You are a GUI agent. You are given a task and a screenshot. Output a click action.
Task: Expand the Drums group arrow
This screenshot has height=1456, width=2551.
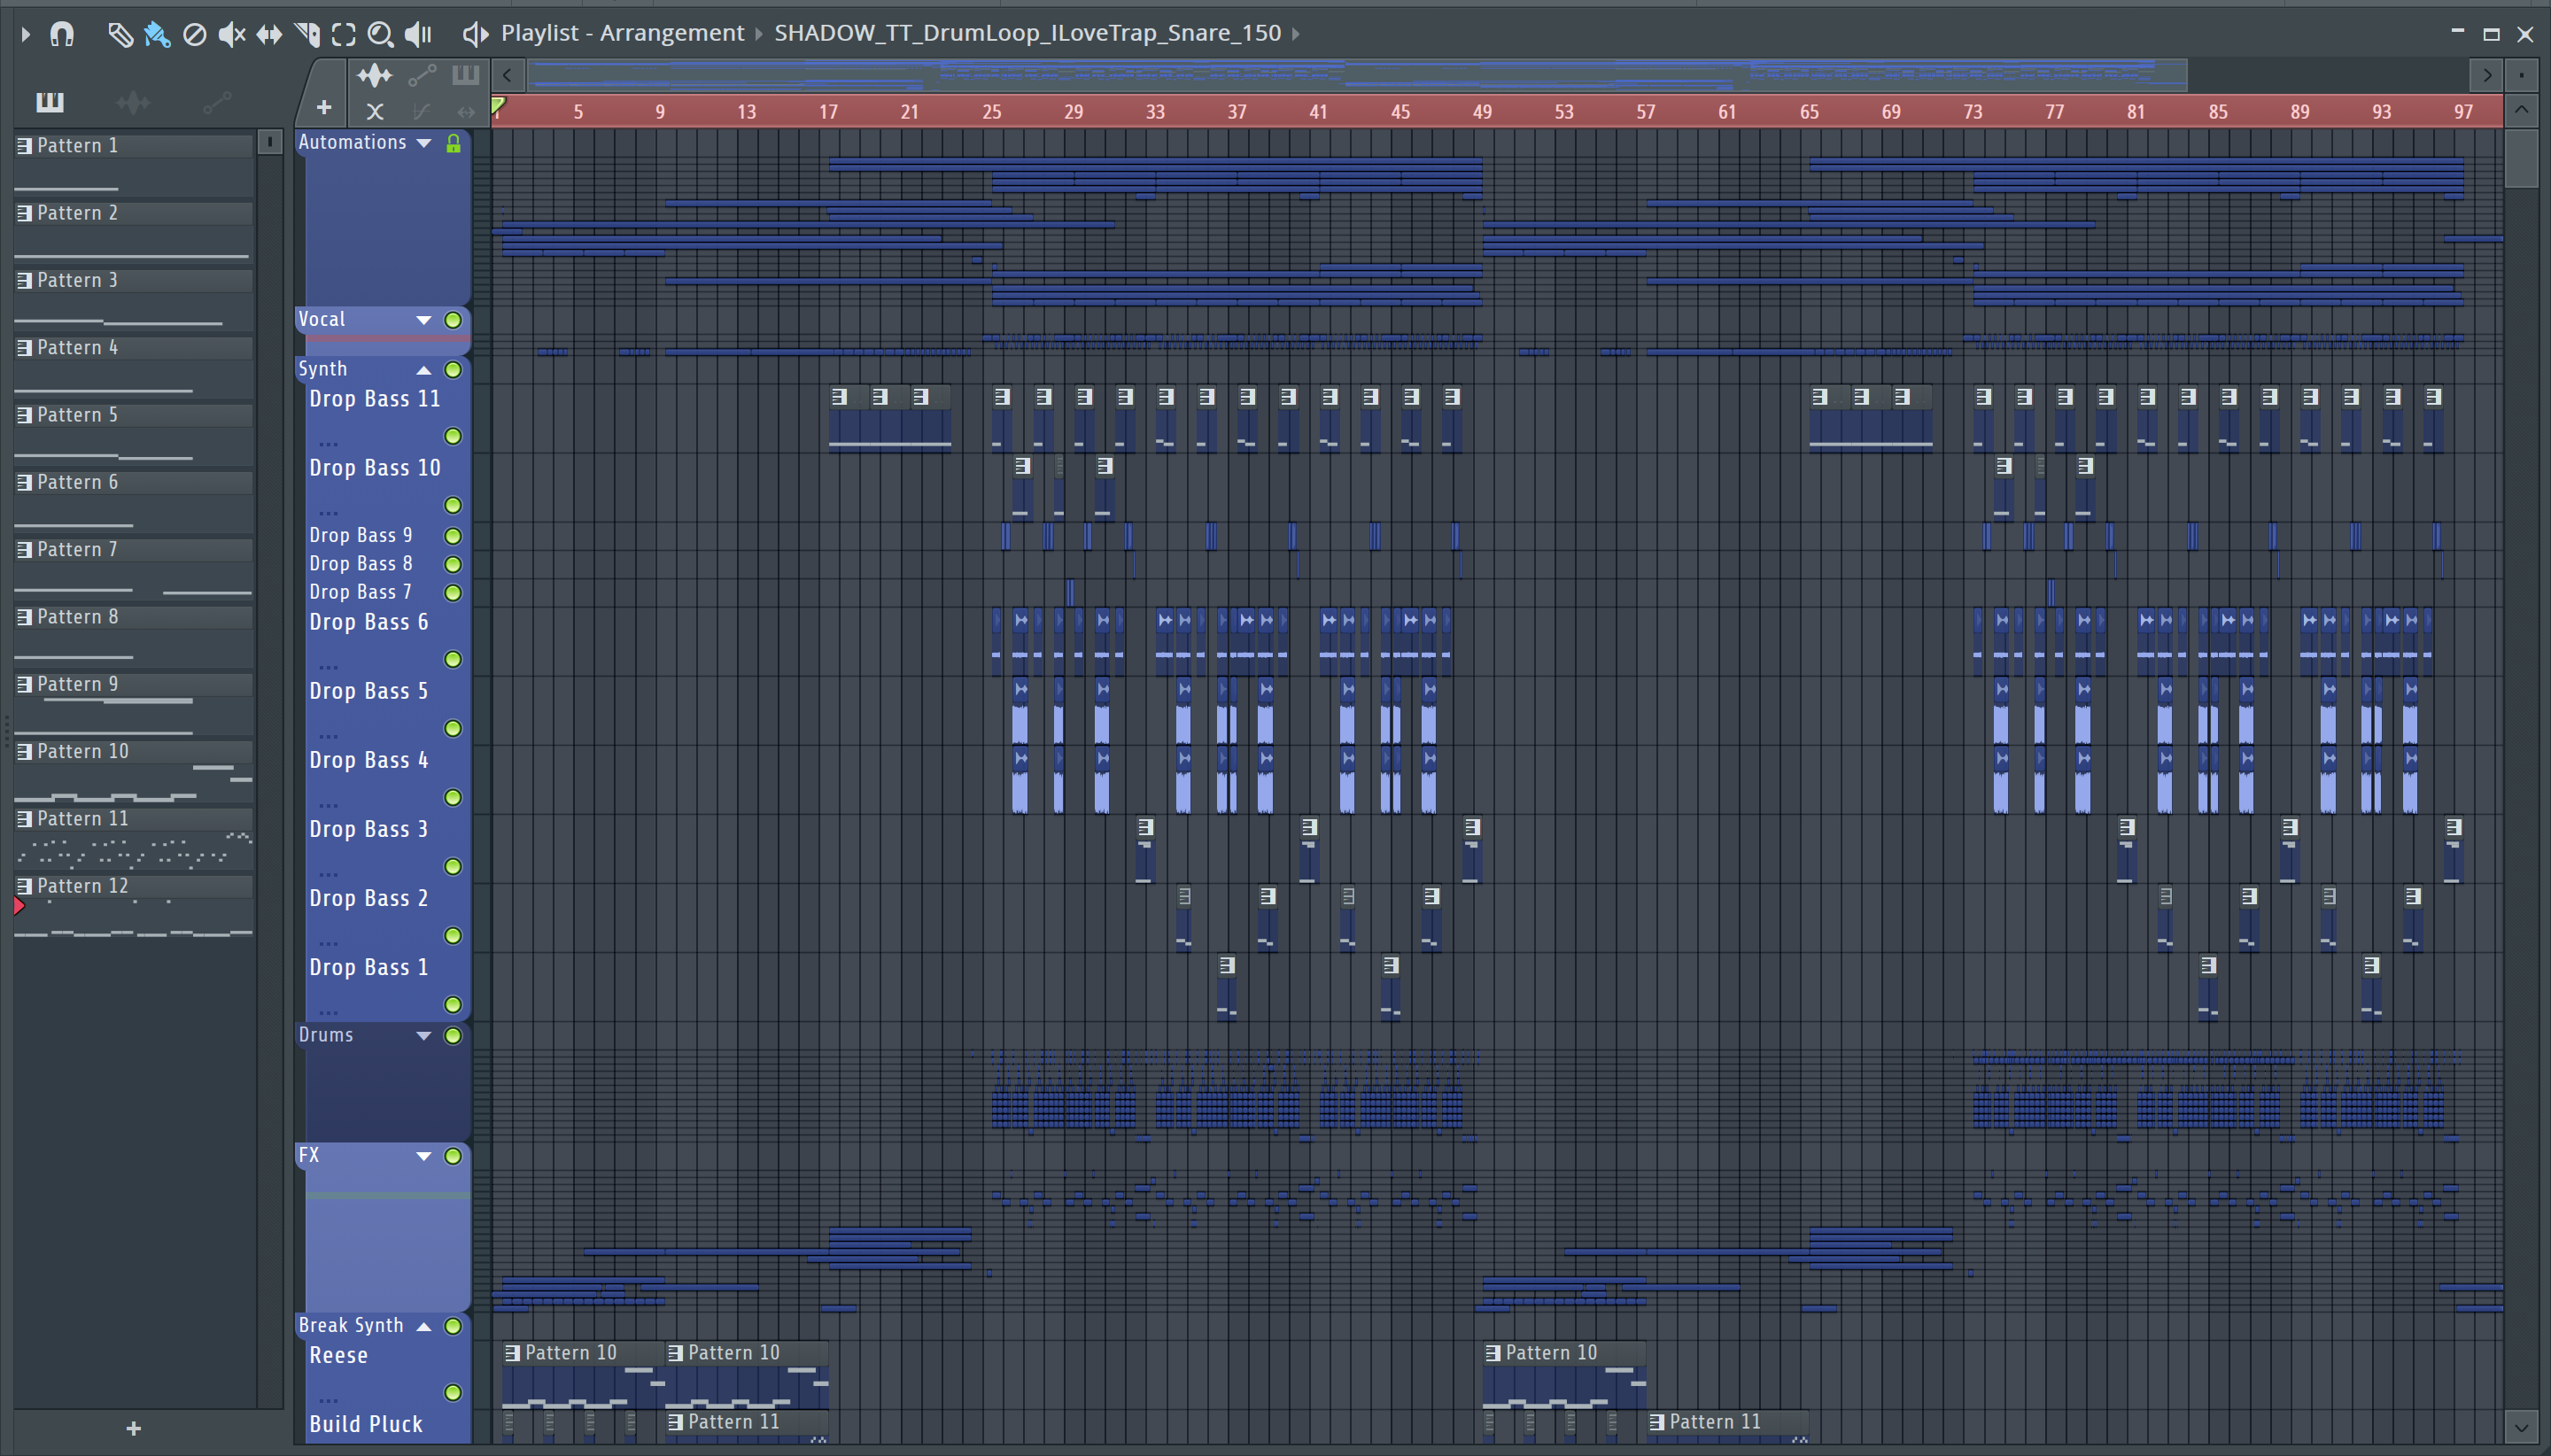(424, 1036)
